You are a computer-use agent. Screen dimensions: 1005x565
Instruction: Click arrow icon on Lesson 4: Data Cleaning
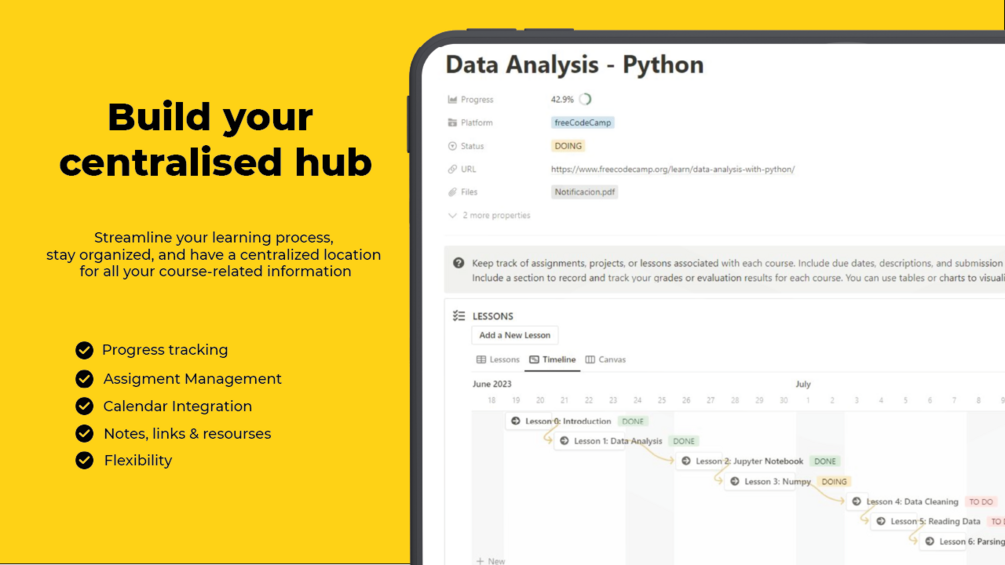pos(857,501)
